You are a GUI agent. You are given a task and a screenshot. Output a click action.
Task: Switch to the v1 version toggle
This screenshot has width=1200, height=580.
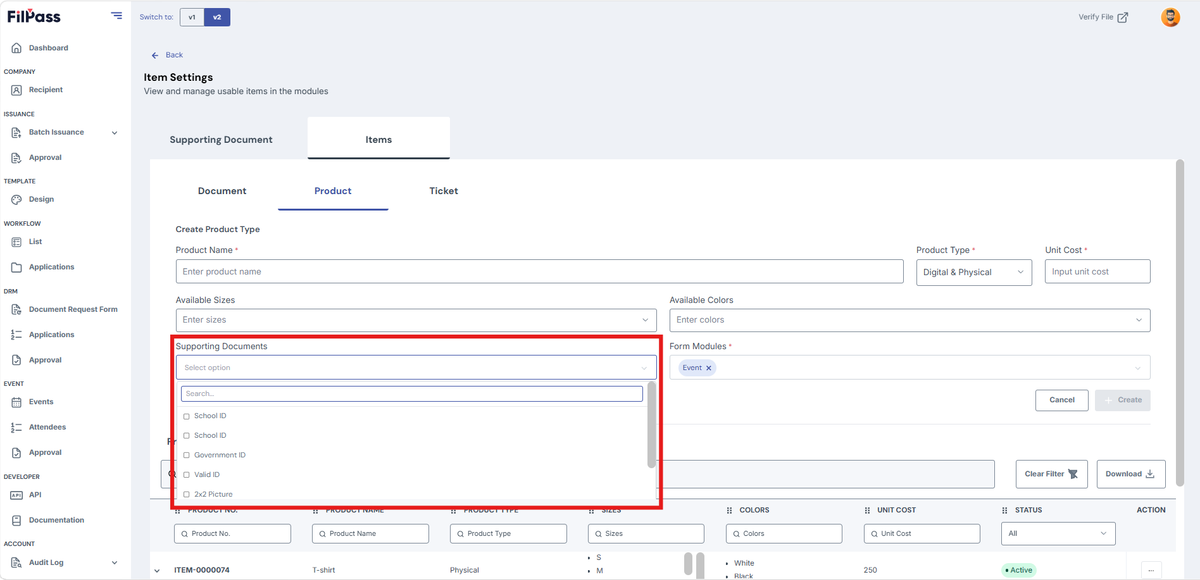tap(192, 17)
